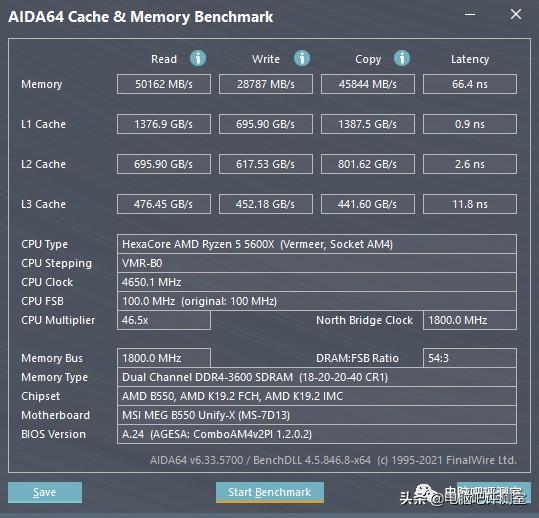Minimize the AIDA64 benchmark window

[470, 14]
